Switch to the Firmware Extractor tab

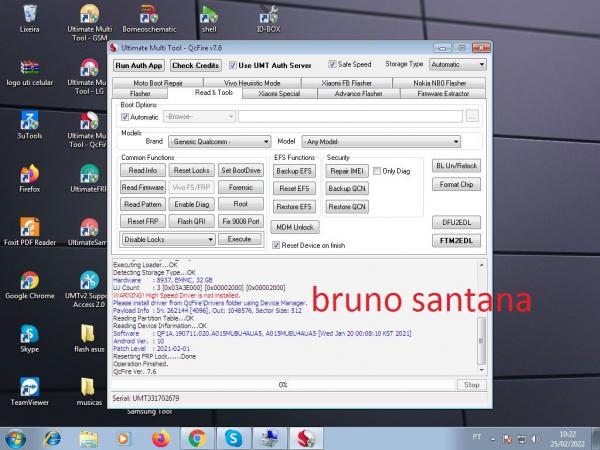[x=443, y=93]
